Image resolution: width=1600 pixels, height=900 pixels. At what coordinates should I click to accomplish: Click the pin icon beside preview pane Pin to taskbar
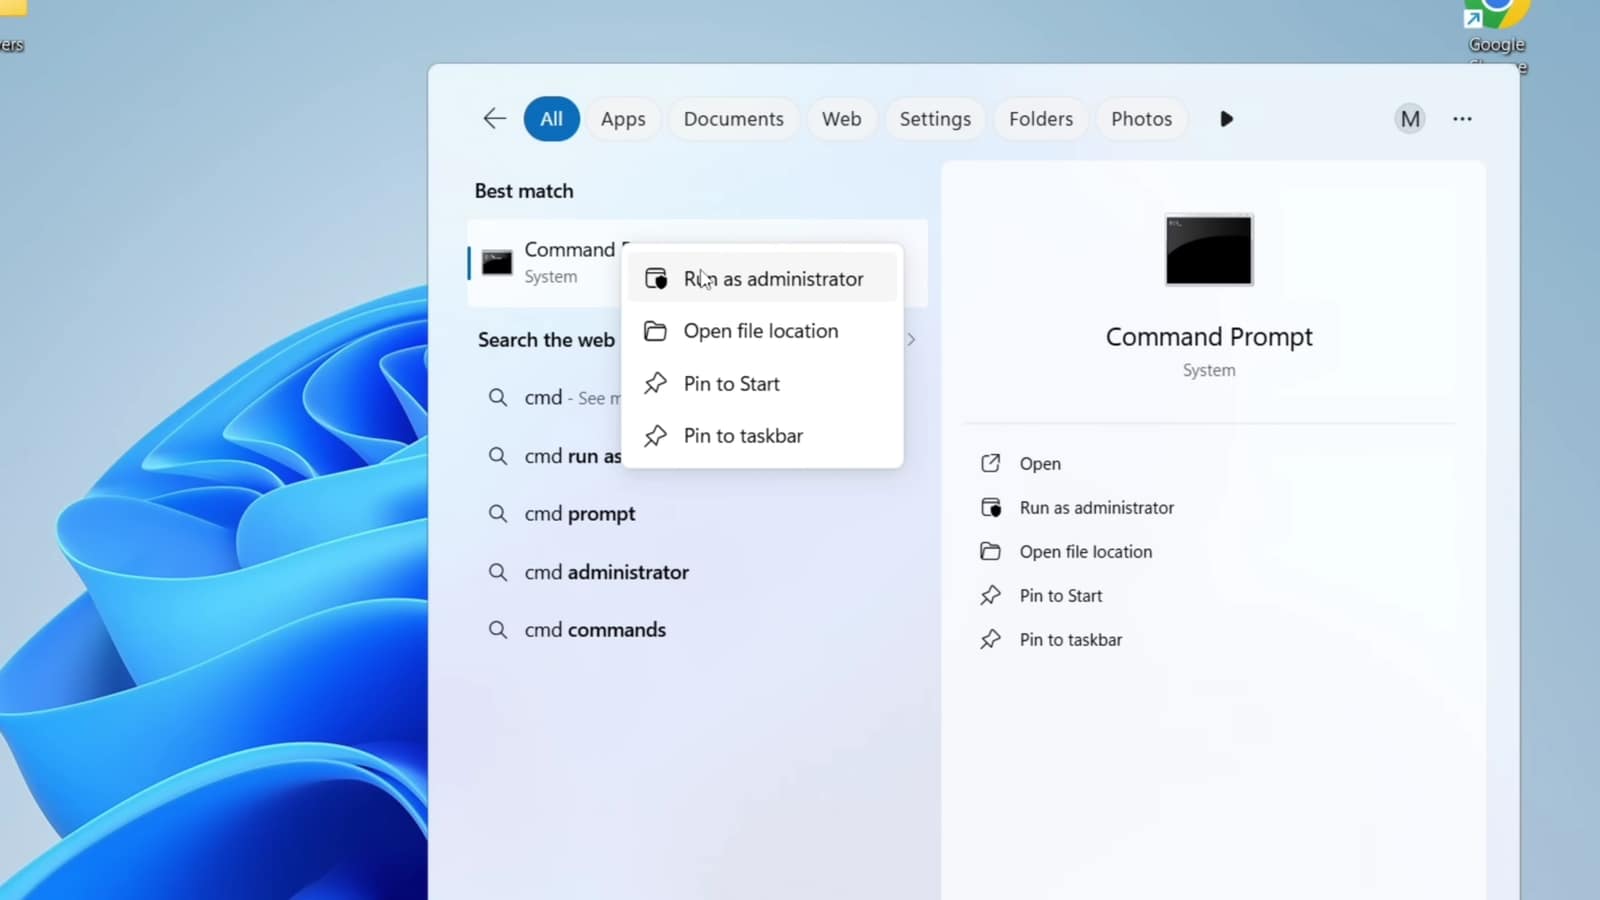point(990,640)
